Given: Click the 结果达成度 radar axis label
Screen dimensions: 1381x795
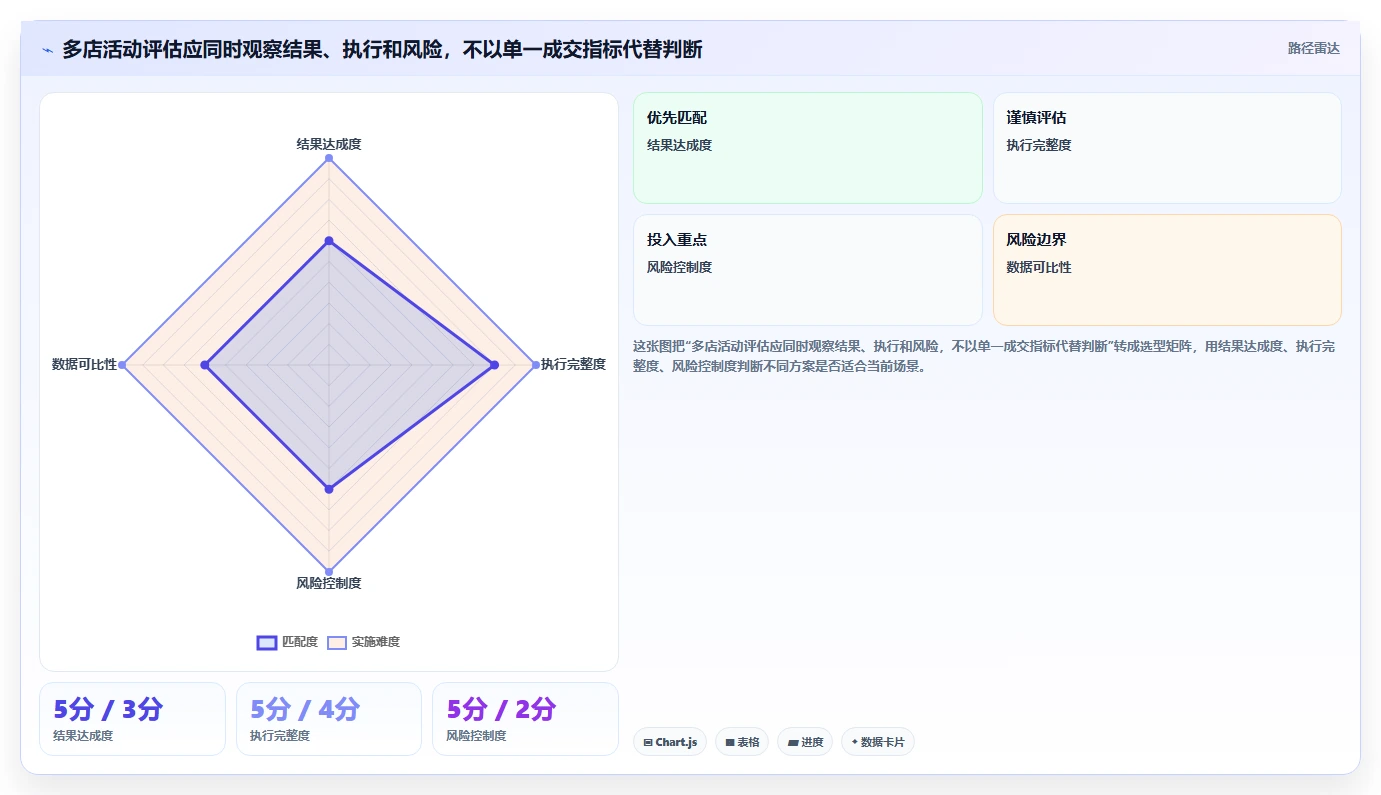Looking at the screenshot, I should point(329,144).
